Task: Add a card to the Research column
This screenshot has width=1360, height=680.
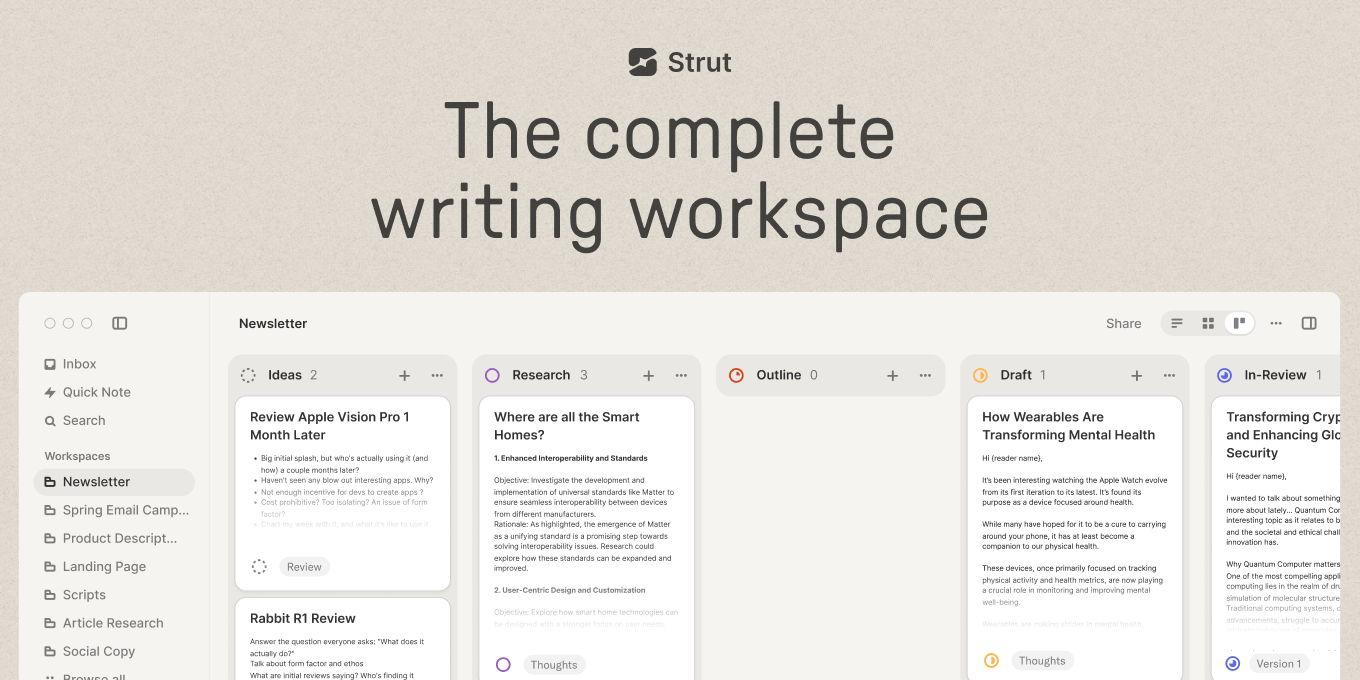Action: coord(649,376)
